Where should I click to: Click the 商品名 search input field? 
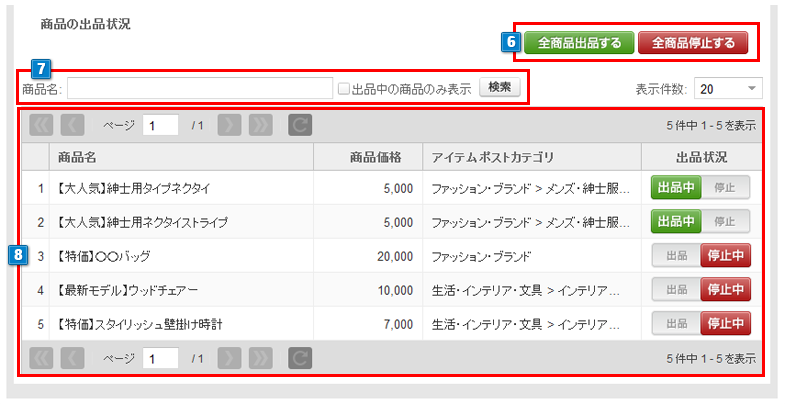pyautogui.click(x=200, y=89)
